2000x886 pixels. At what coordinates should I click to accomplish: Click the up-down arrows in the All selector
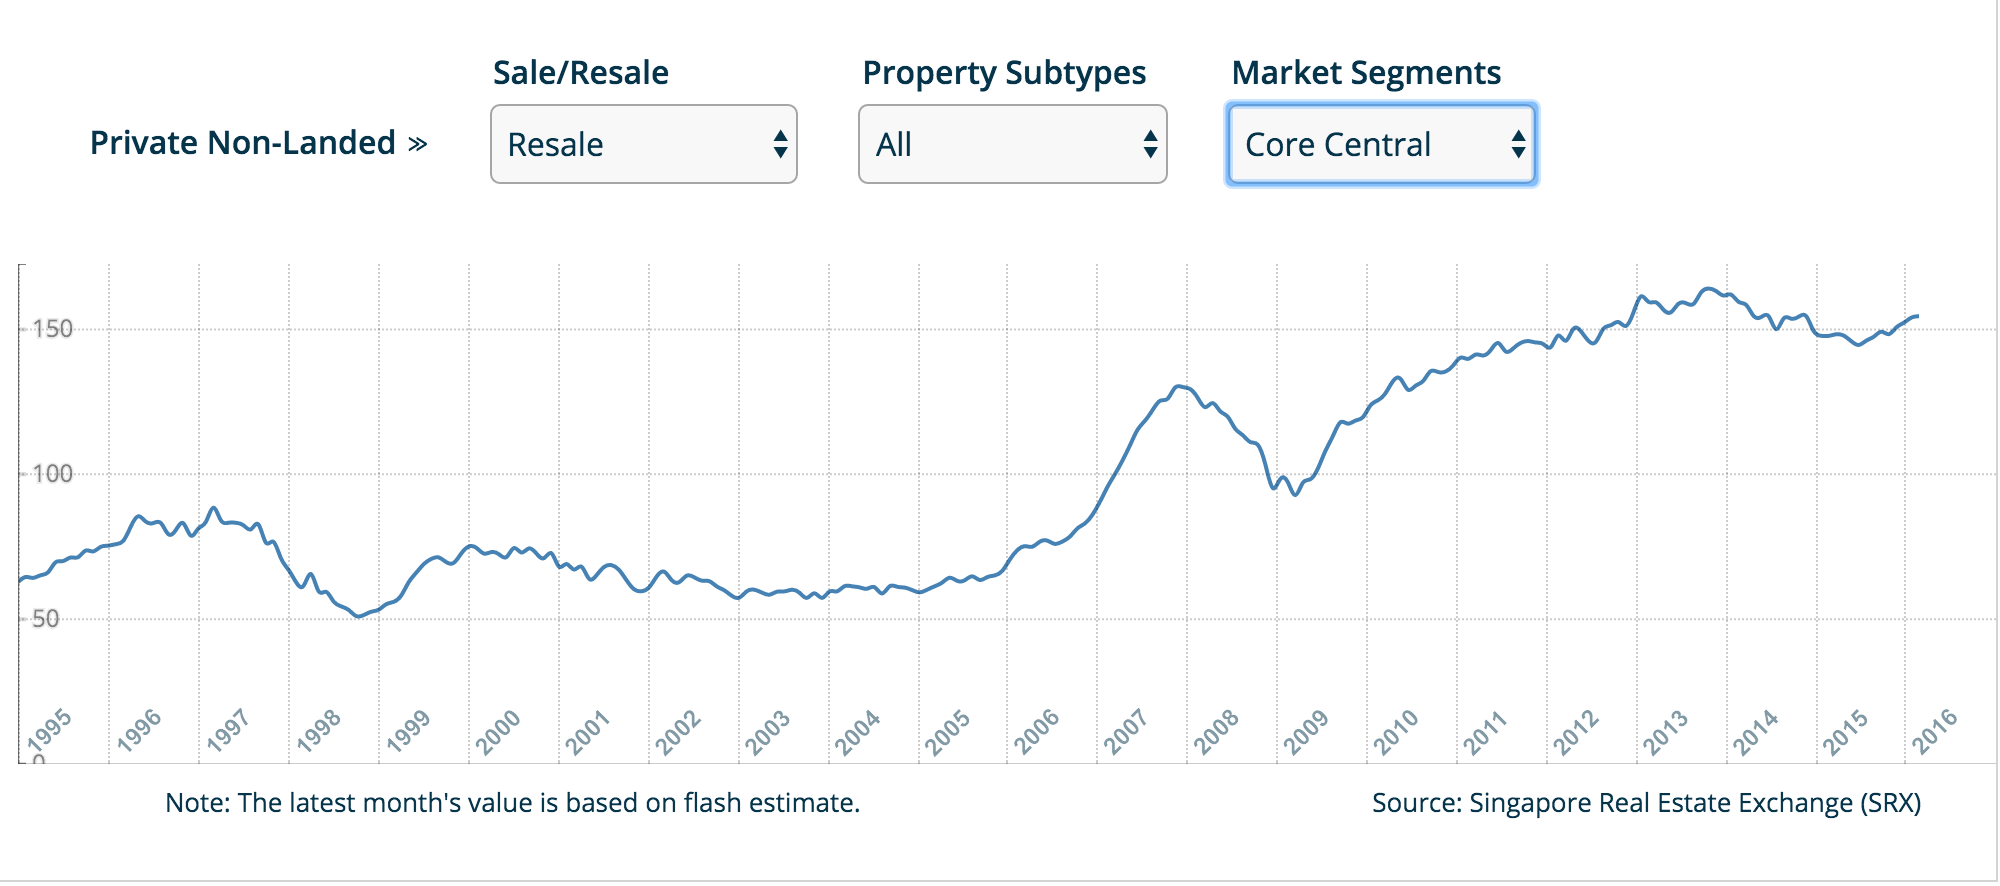[x=1150, y=144]
